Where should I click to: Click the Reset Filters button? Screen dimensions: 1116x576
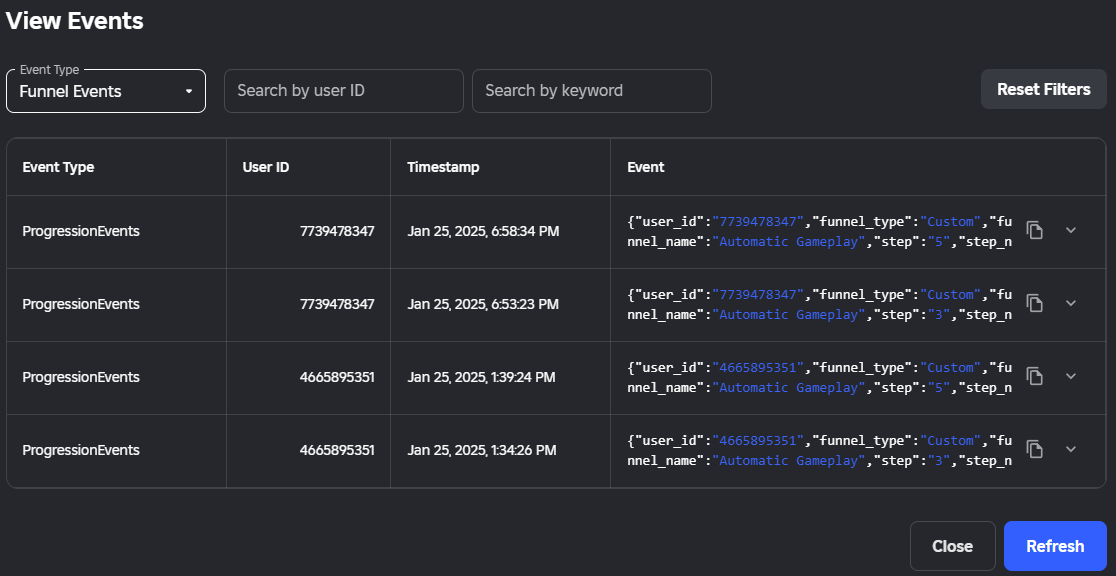pyautogui.click(x=1043, y=89)
